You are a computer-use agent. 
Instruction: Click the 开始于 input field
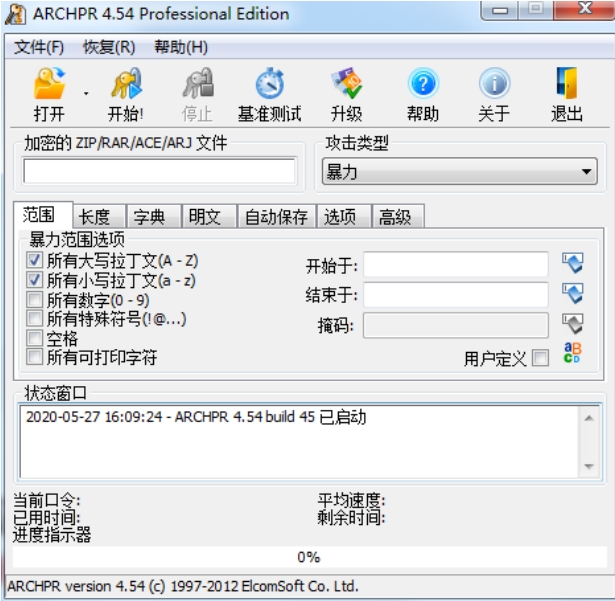point(456,264)
